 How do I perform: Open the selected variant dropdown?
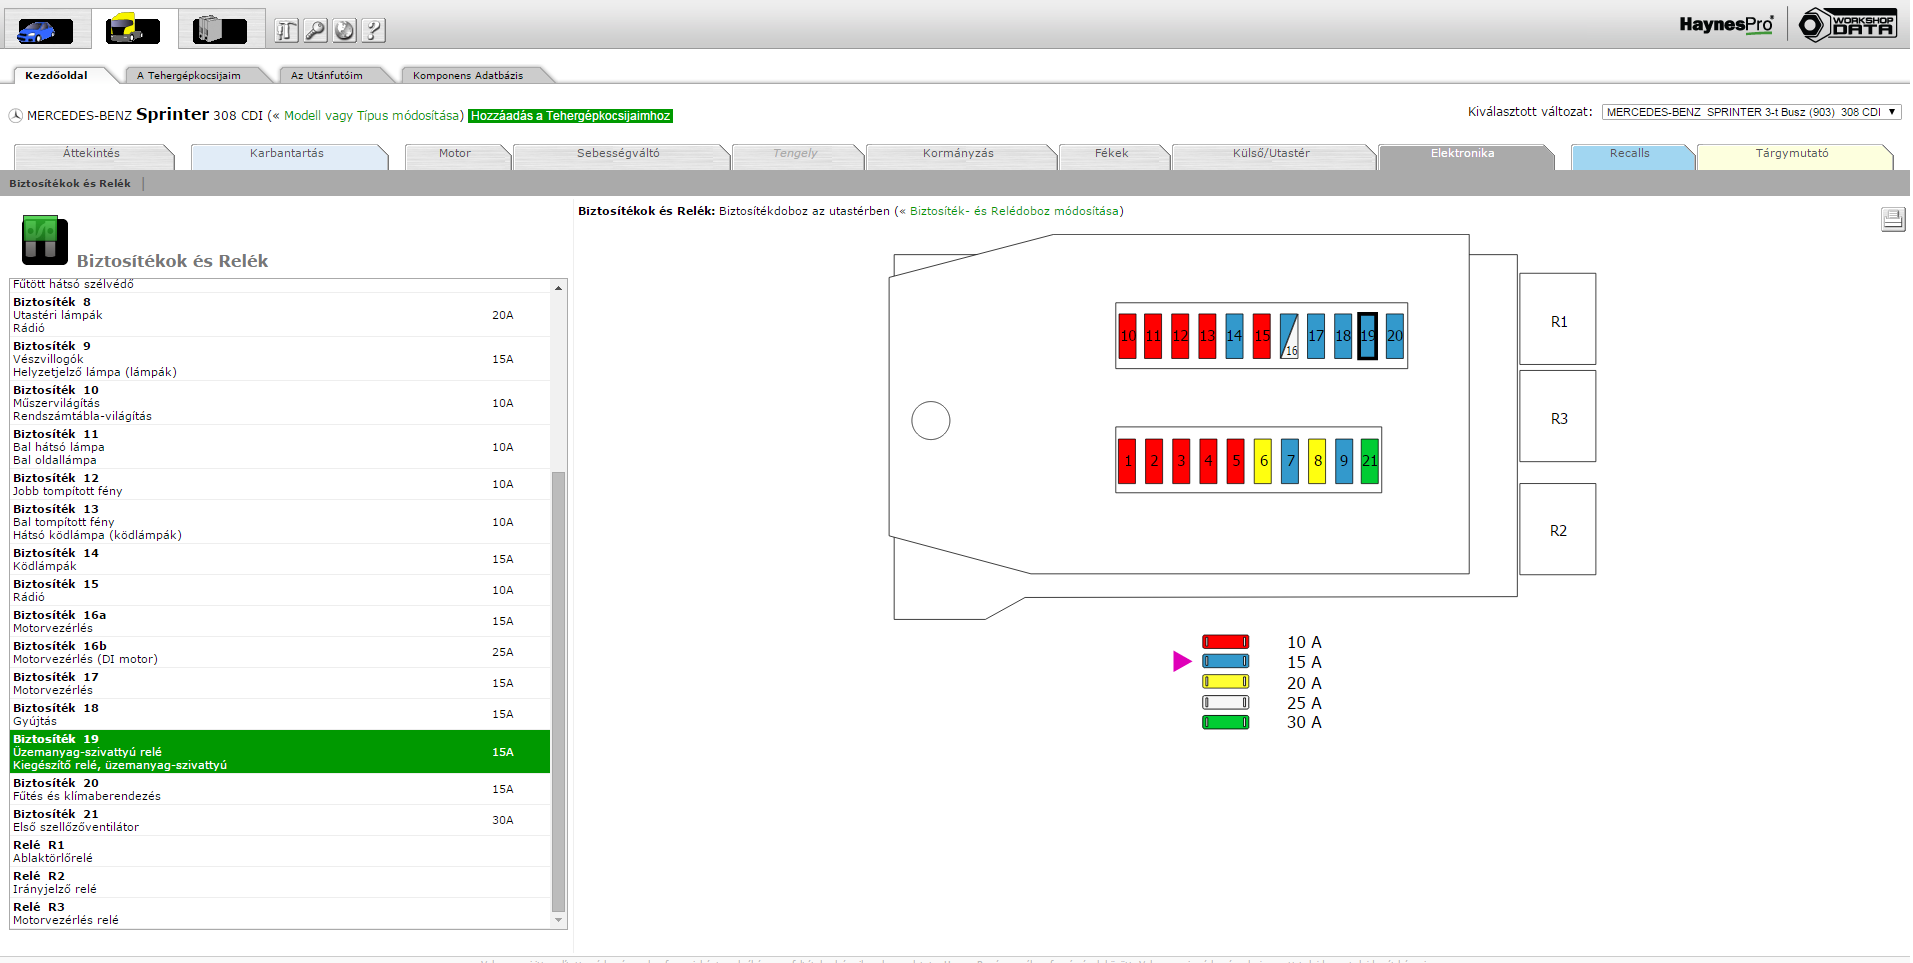point(1750,112)
